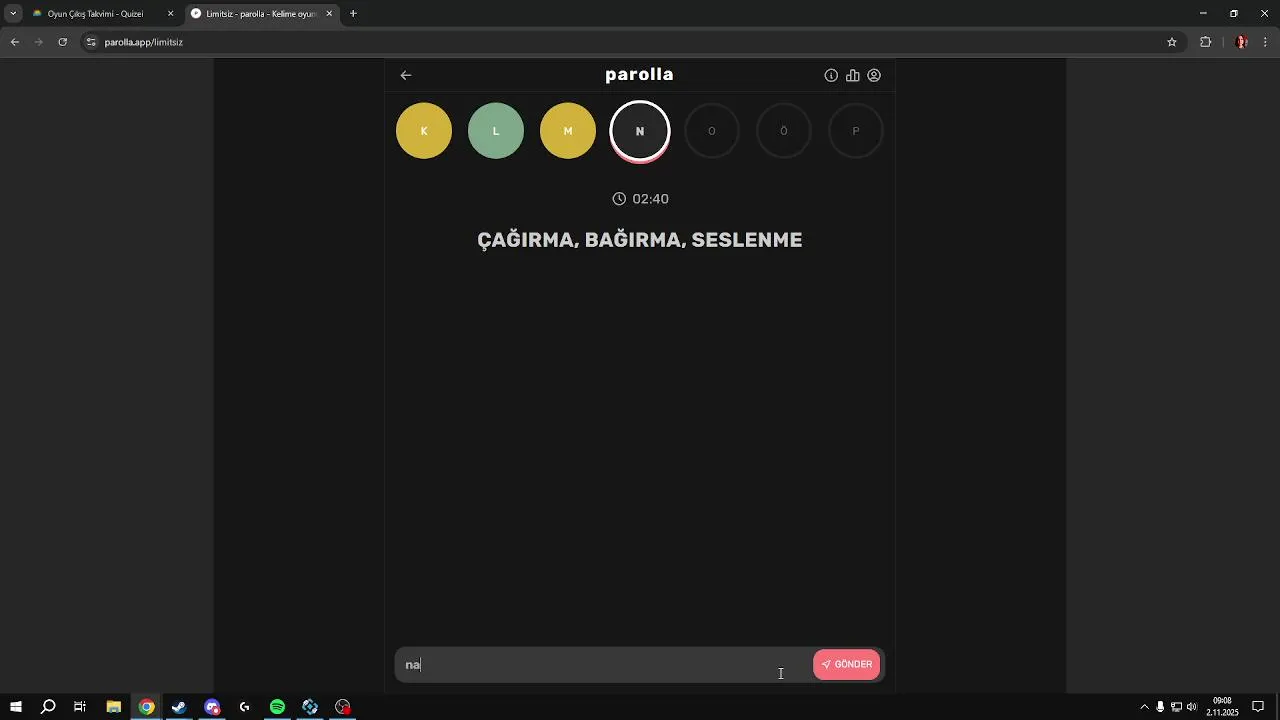Select the green L letter circle
Viewport: 1280px width, 720px height.
(x=496, y=131)
